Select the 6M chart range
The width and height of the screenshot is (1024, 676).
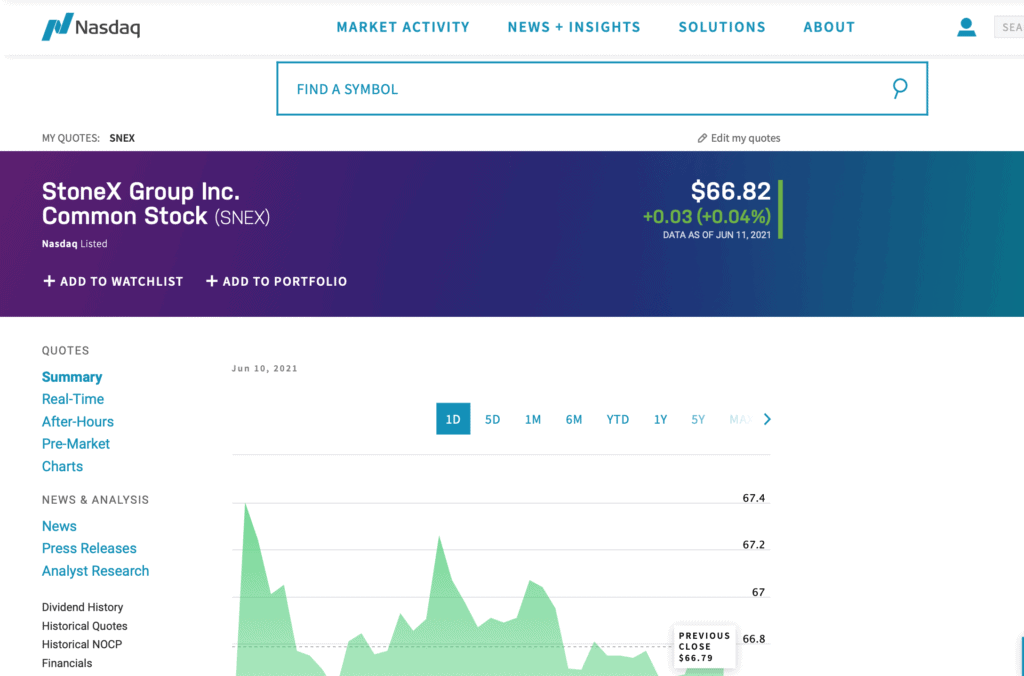574,419
